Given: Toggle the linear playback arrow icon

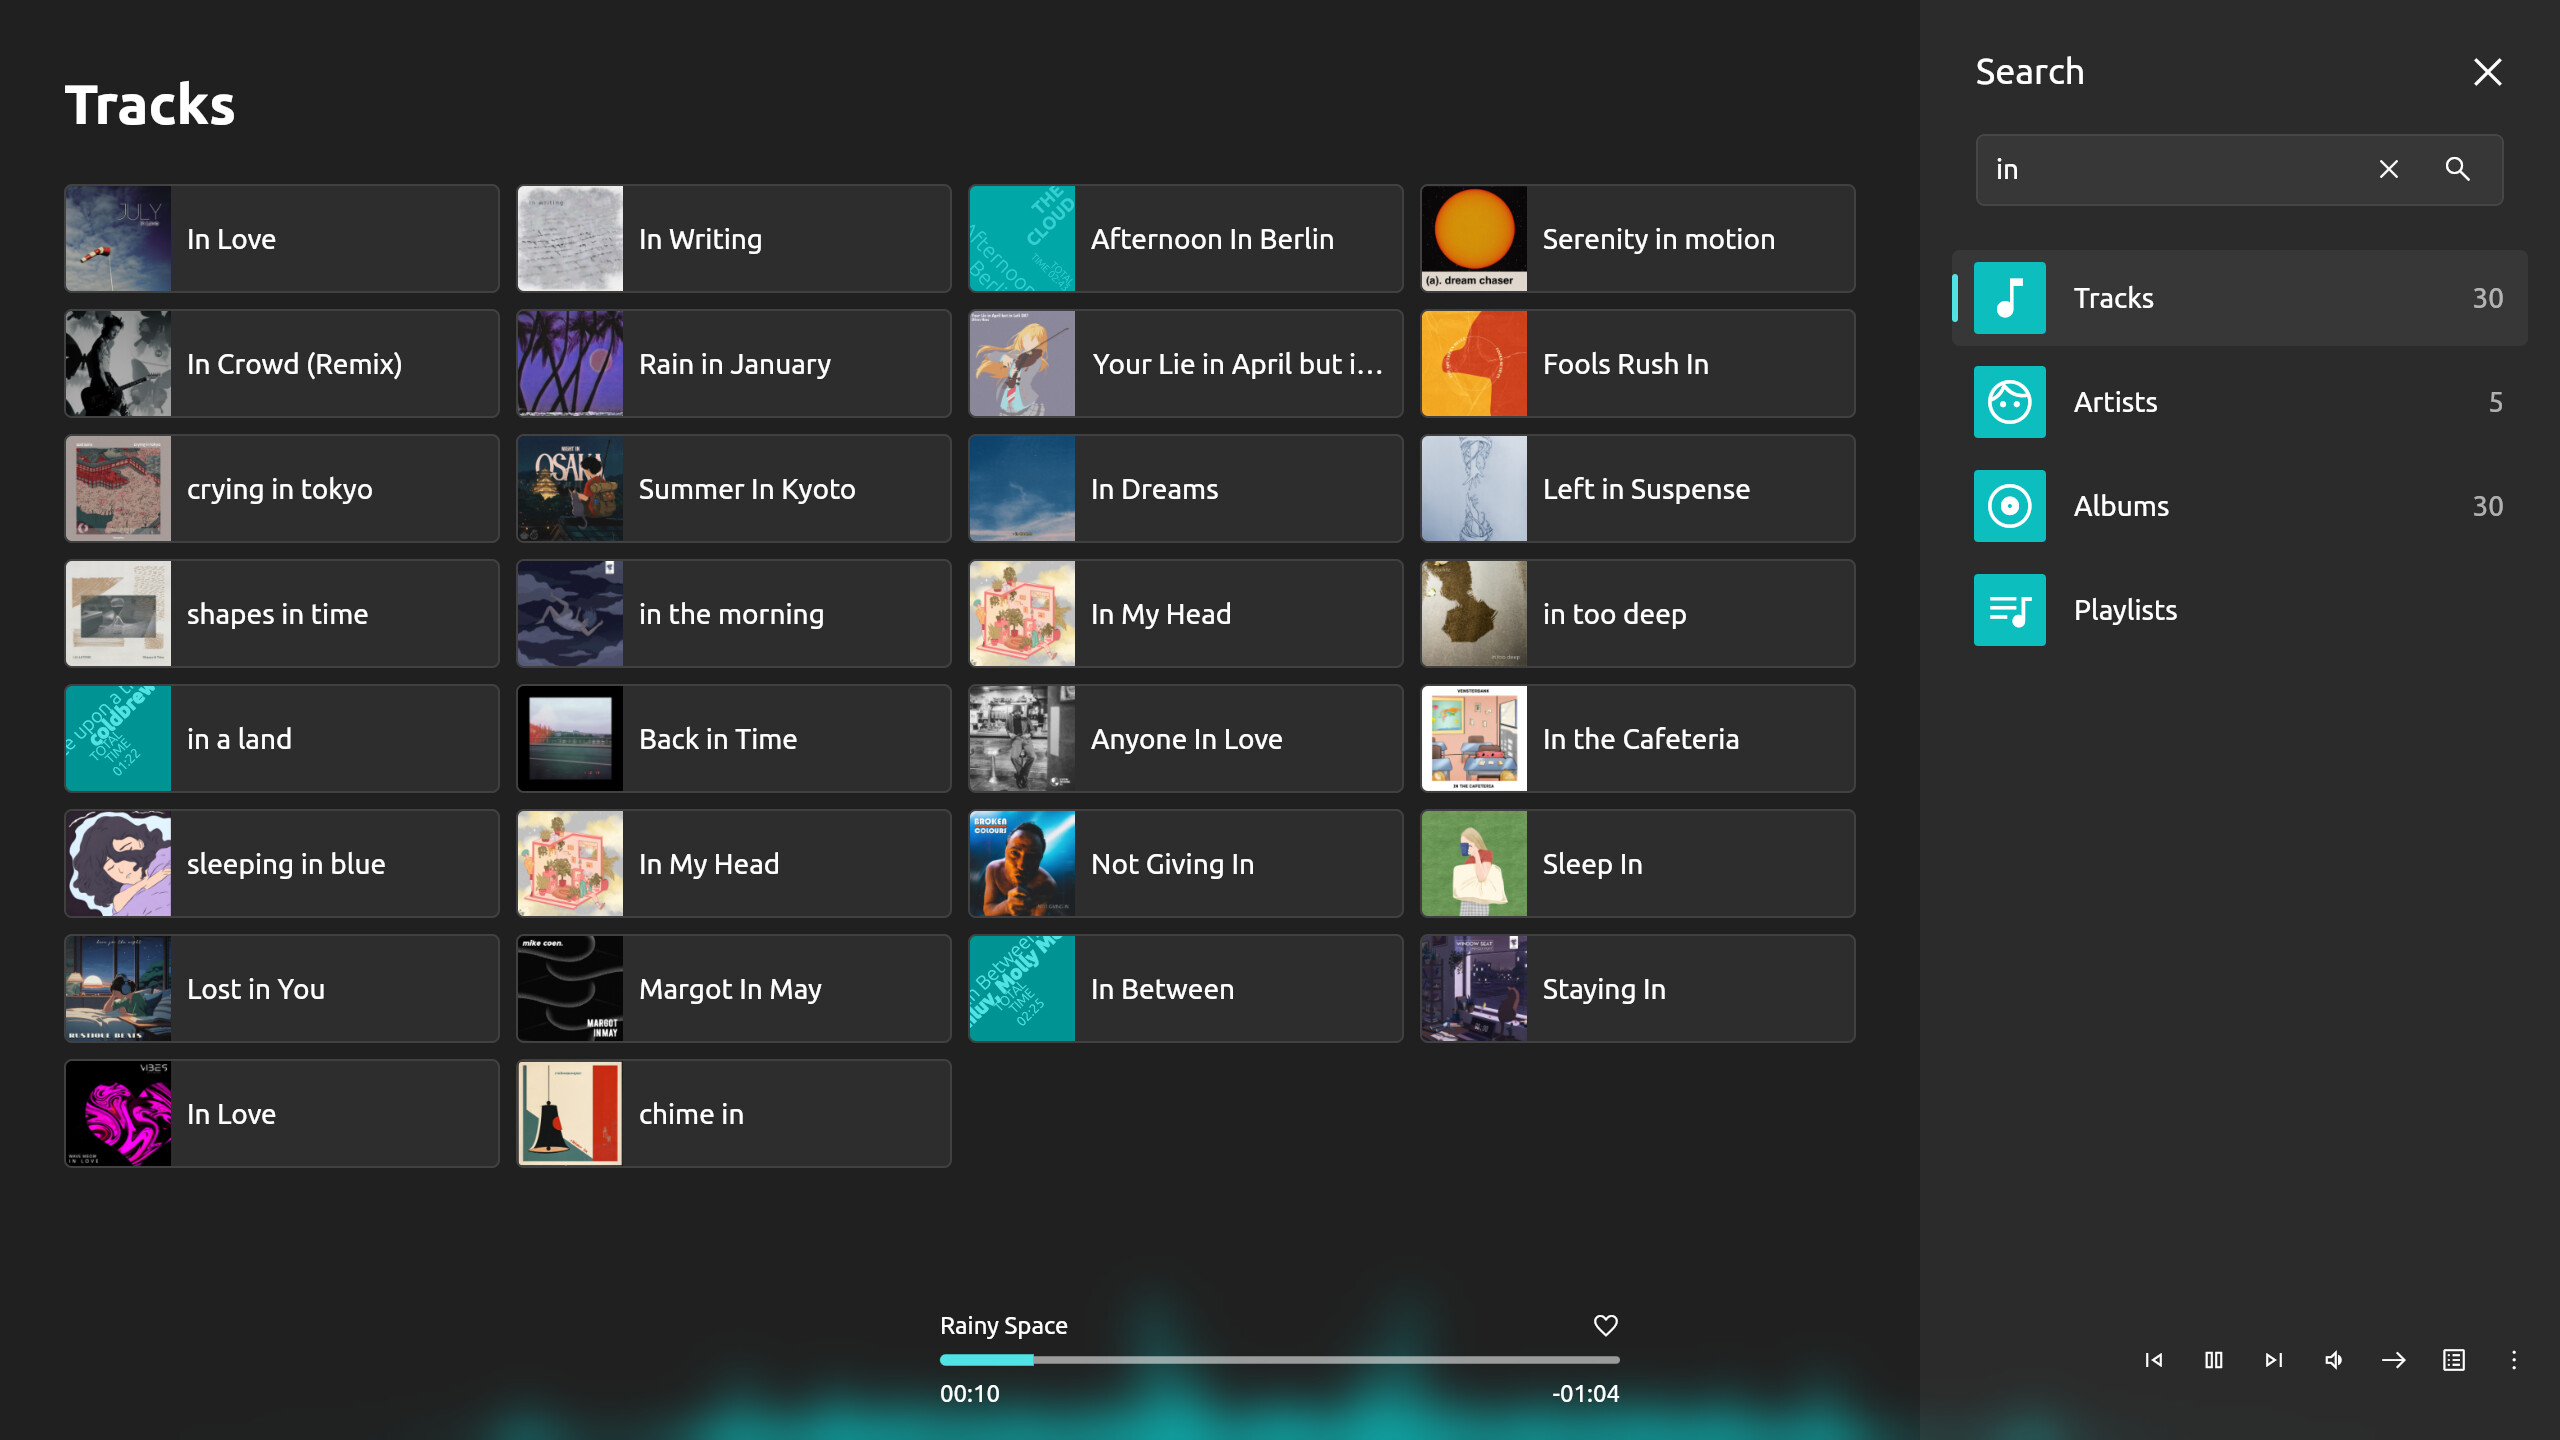Looking at the screenshot, I should click(x=2393, y=1360).
